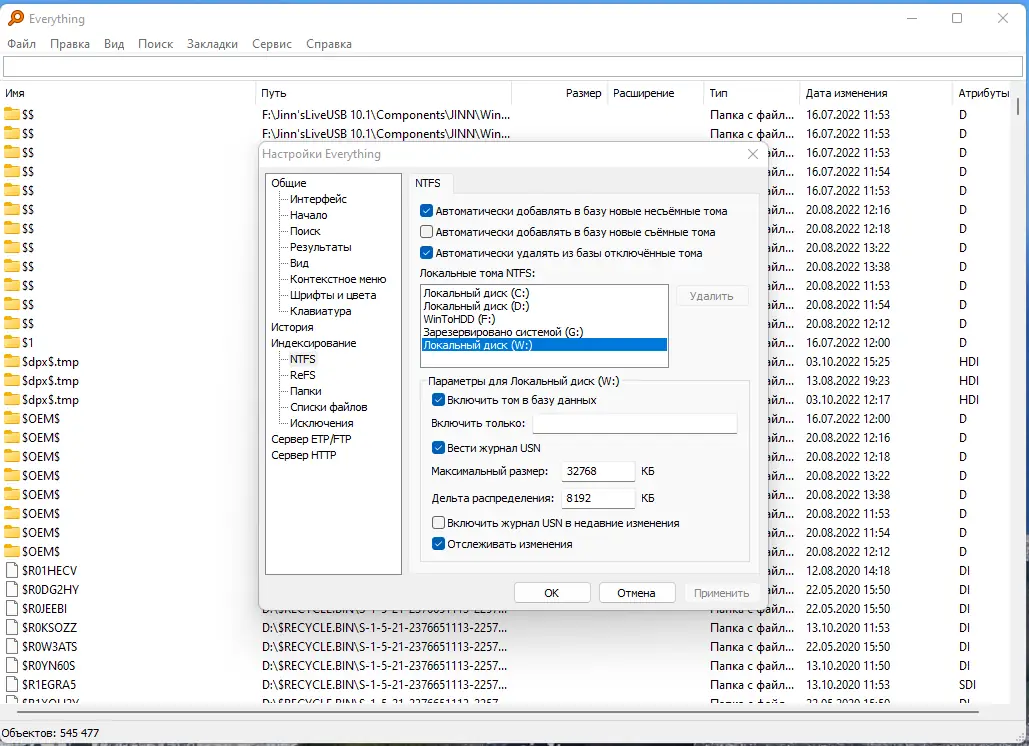Open the Закладки menu
Image resolution: width=1029 pixels, height=746 pixels.
click(x=213, y=44)
